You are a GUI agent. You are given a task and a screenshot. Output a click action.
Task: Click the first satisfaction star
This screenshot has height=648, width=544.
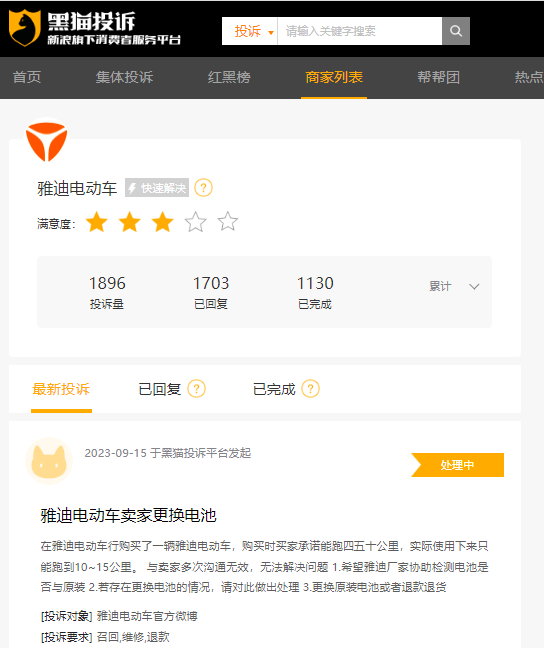(x=97, y=222)
